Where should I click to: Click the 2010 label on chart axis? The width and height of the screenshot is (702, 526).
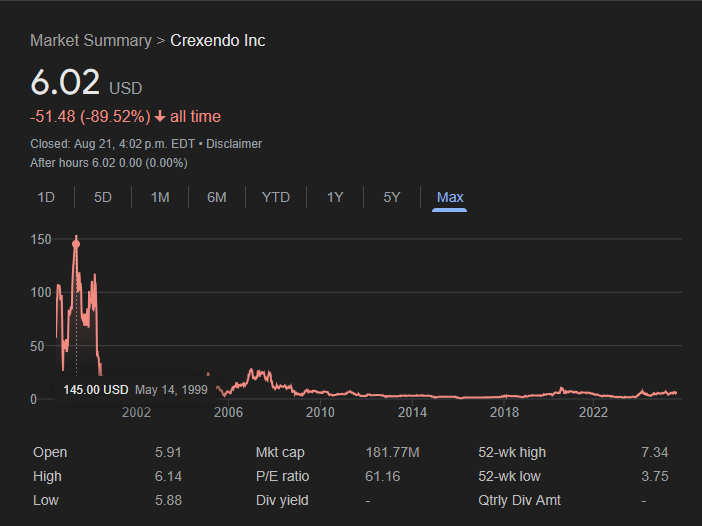pos(320,412)
